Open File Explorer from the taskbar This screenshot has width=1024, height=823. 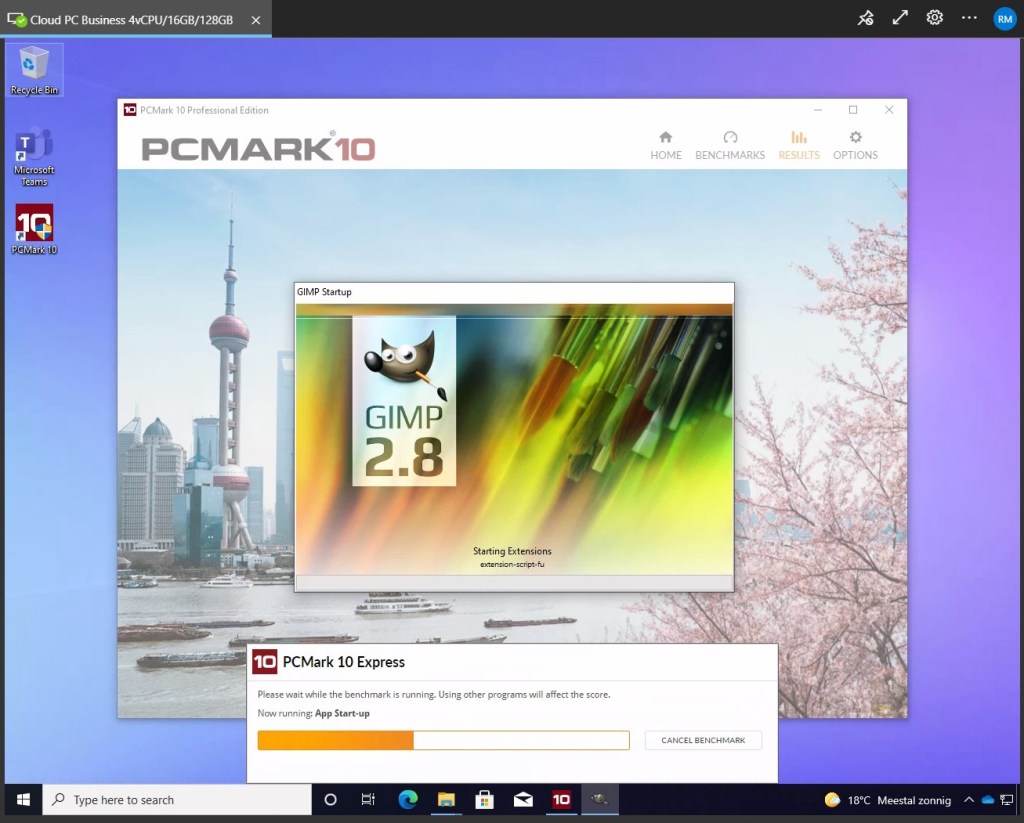(x=446, y=799)
